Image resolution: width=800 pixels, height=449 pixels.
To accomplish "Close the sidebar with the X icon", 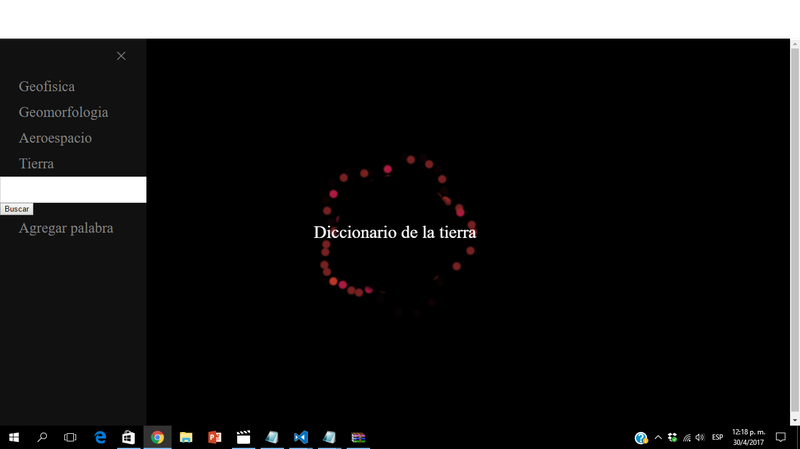I will (x=121, y=56).
